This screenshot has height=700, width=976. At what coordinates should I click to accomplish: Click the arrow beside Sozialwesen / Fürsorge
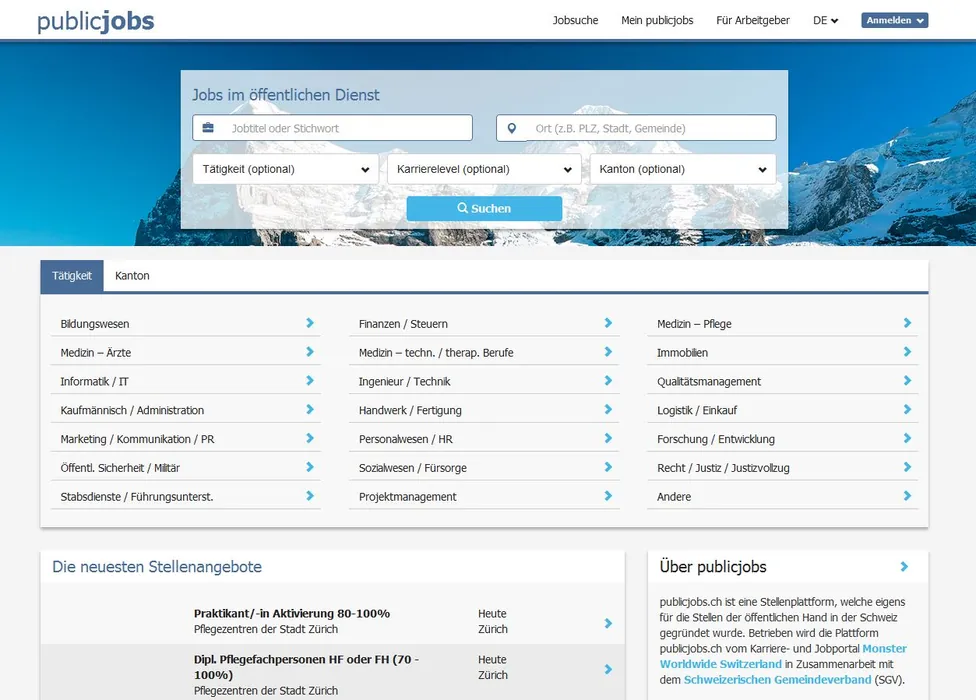(x=608, y=467)
